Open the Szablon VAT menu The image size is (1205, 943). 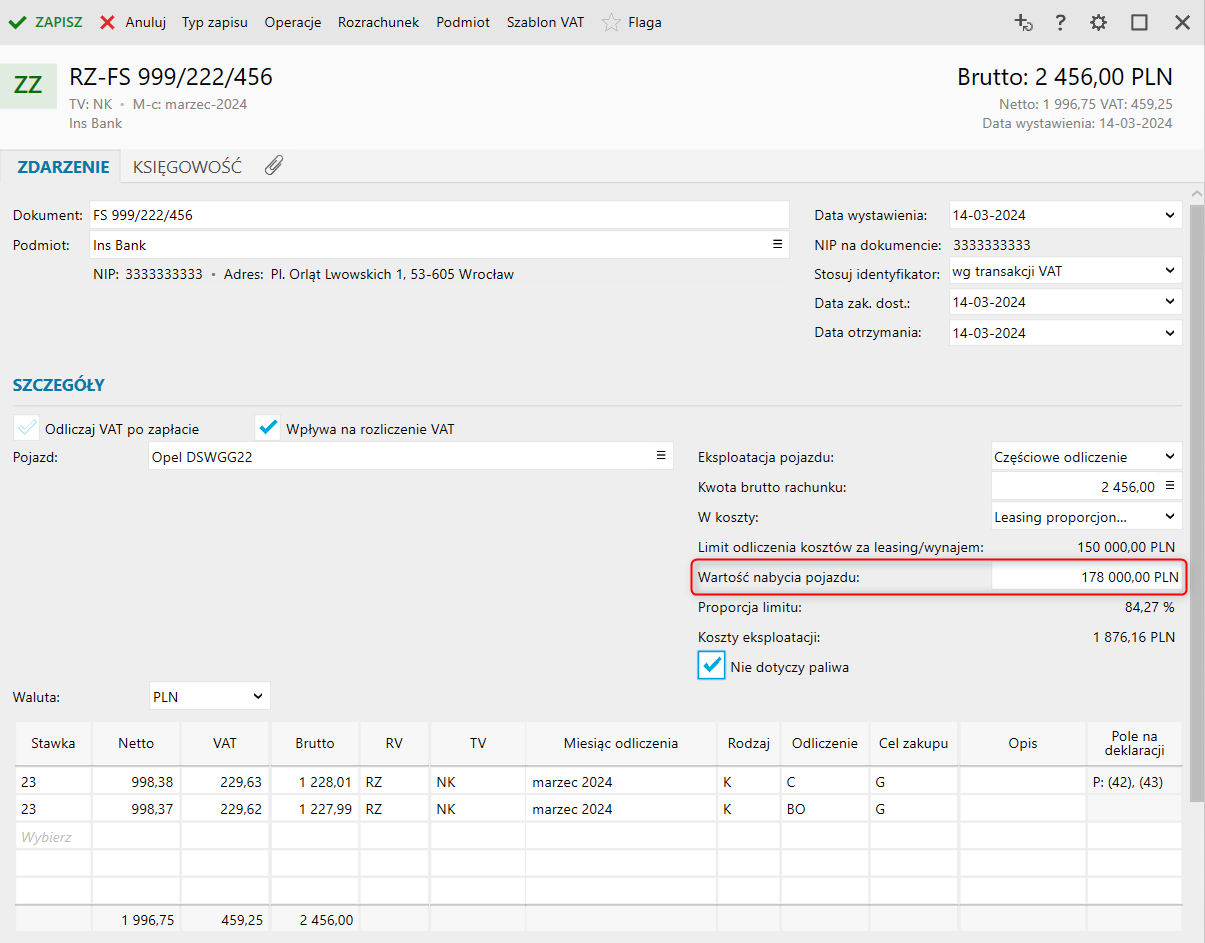[545, 22]
